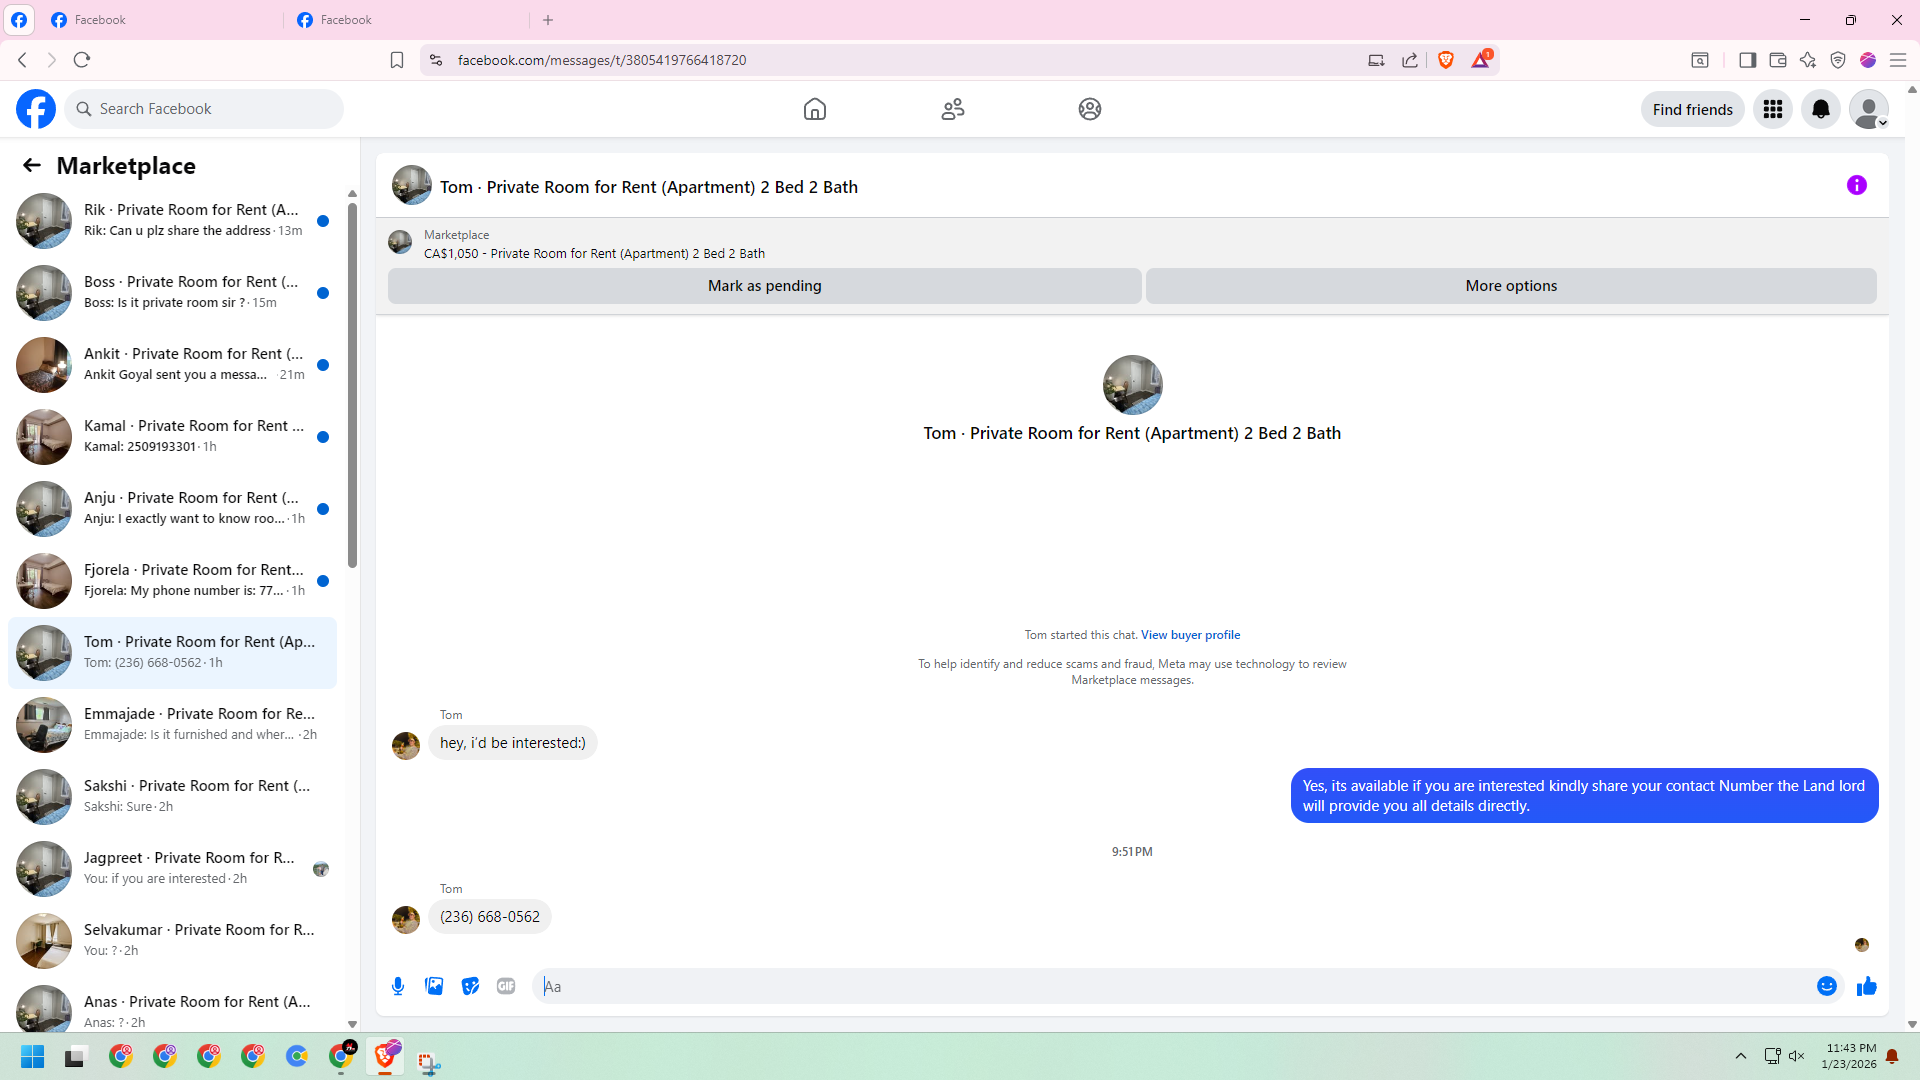This screenshot has width=1920, height=1080.
Task: Show hidden system tray icons
Action: [1740, 1056]
